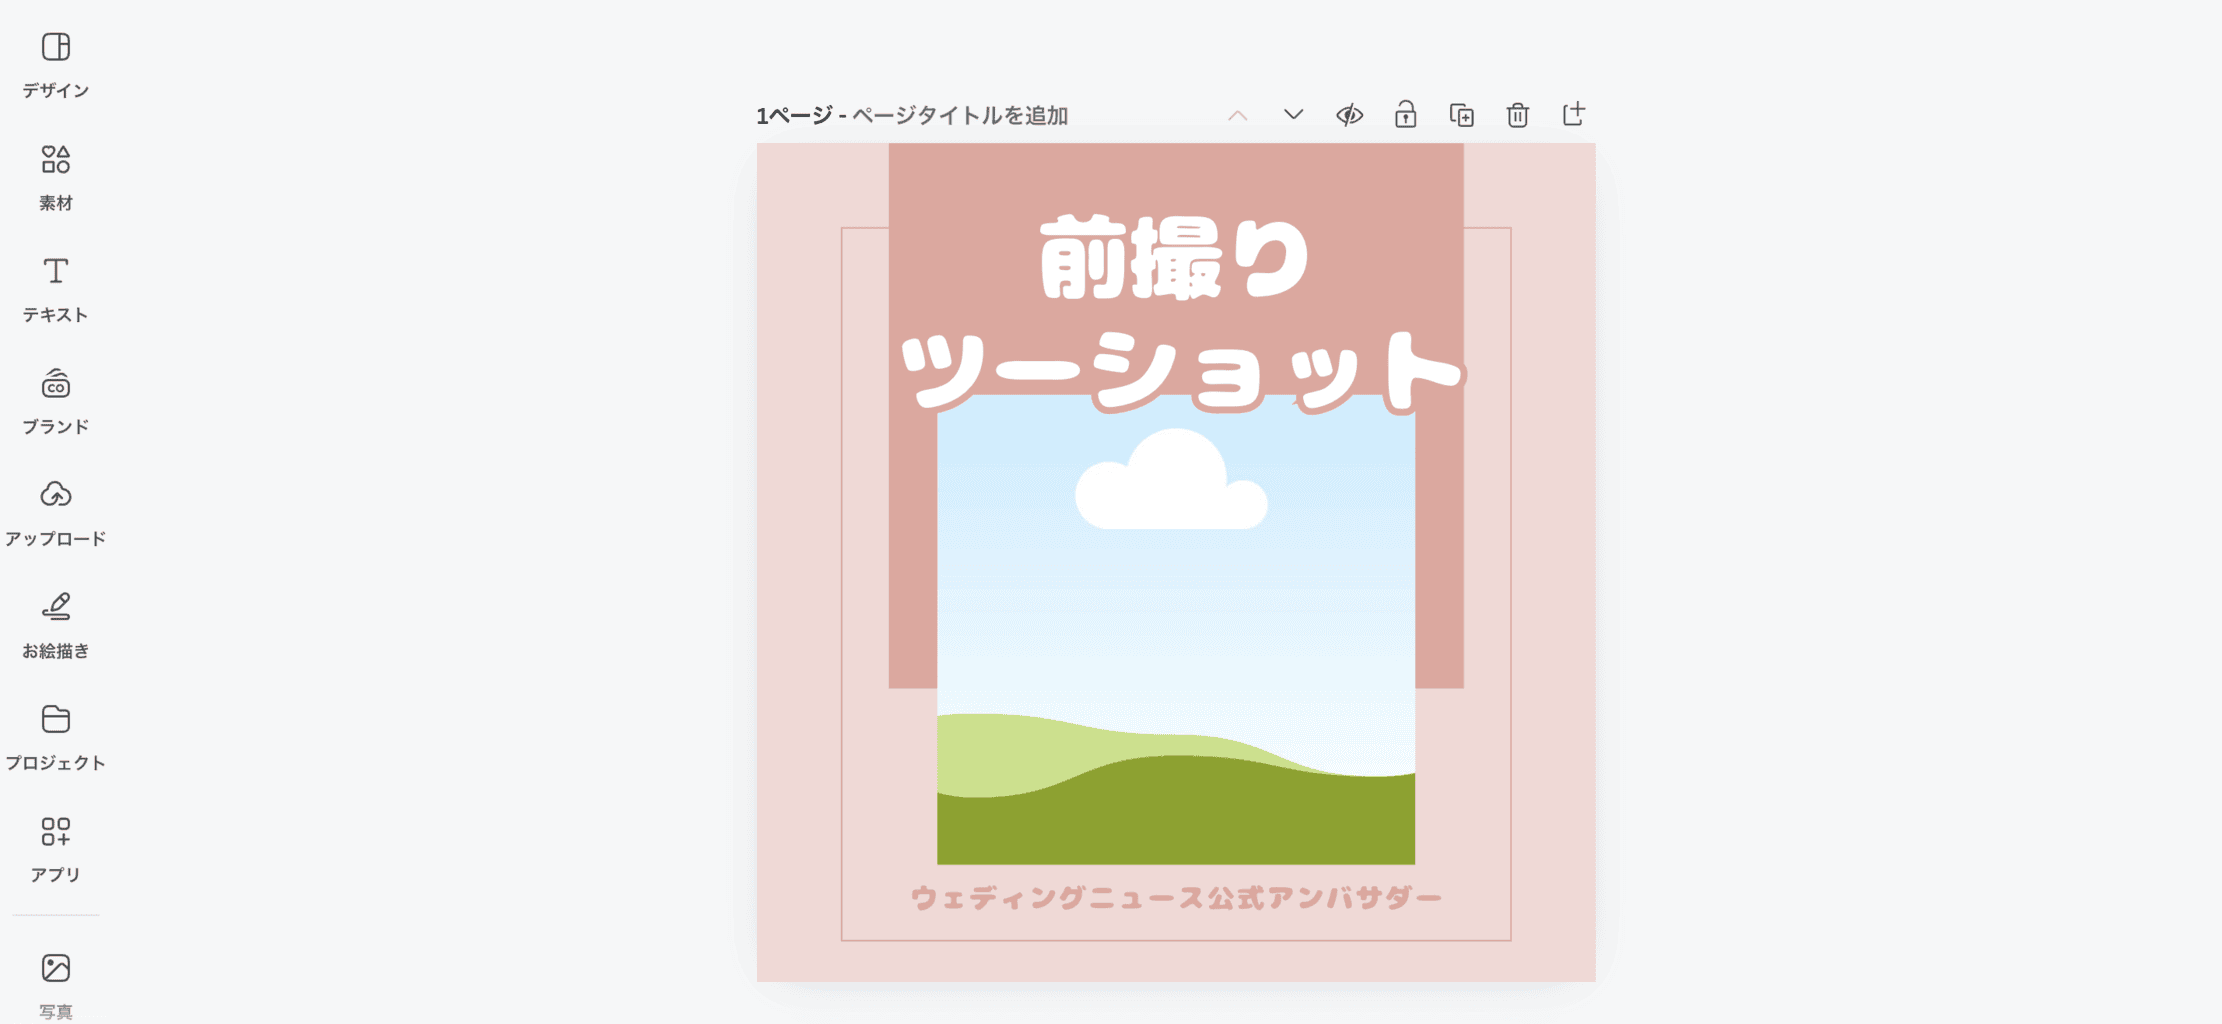
Task: Edit the ページタイトルを追加 title field
Action: [x=960, y=116]
